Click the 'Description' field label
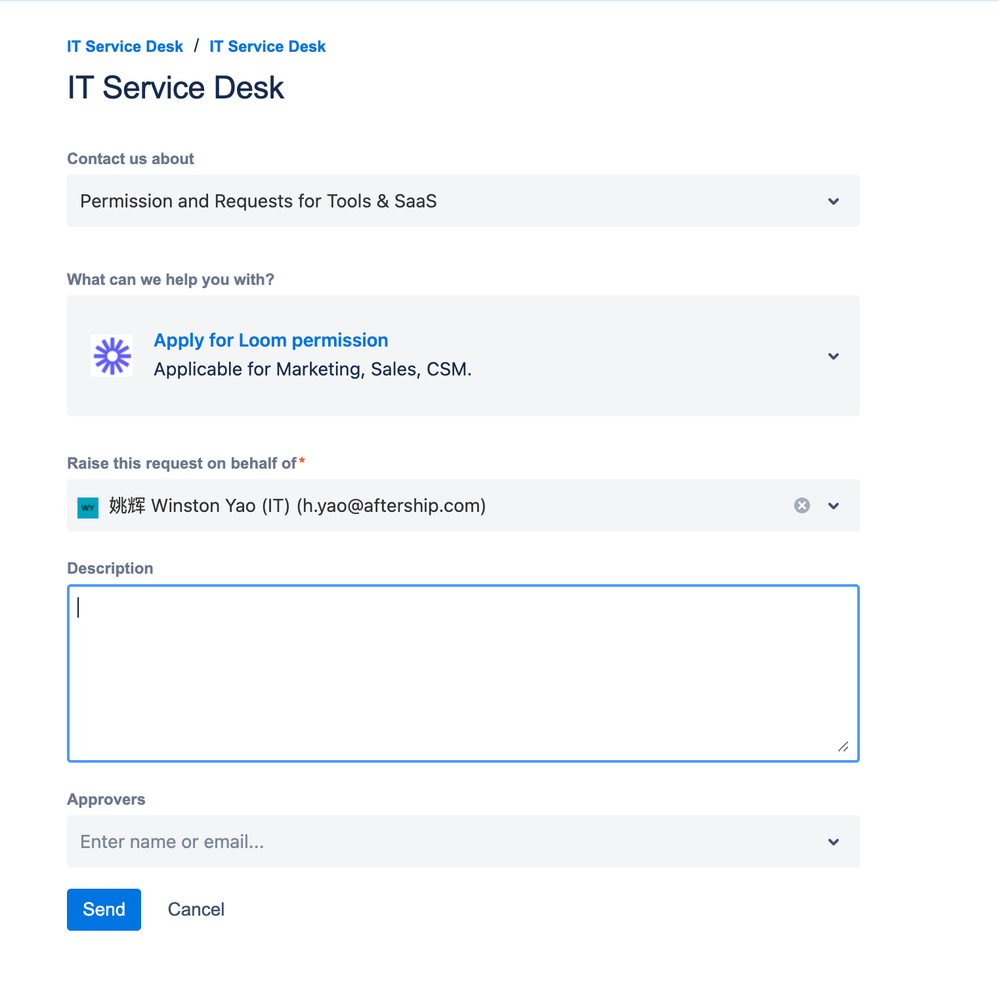Viewport: 999px width, 999px height. [x=110, y=568]
